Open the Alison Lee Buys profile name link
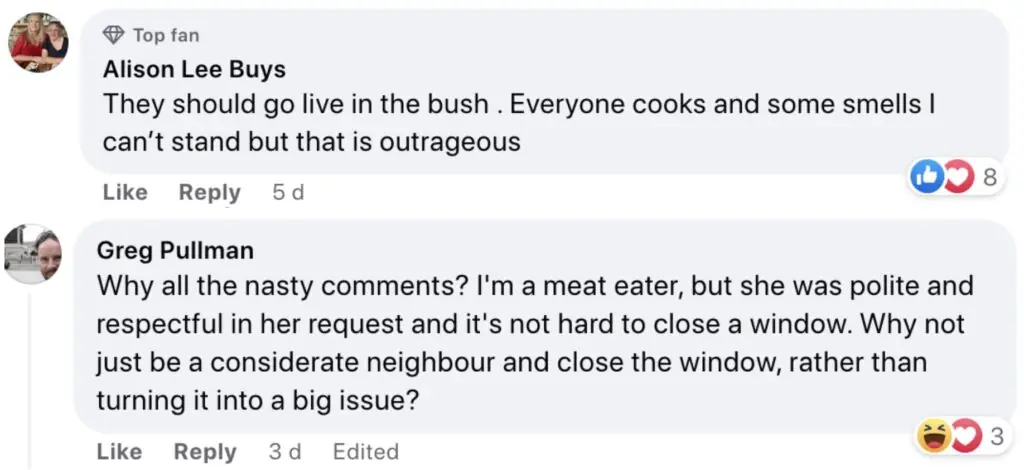The width and height of the screenshot is (1024, 470). (x=194, y=70)
